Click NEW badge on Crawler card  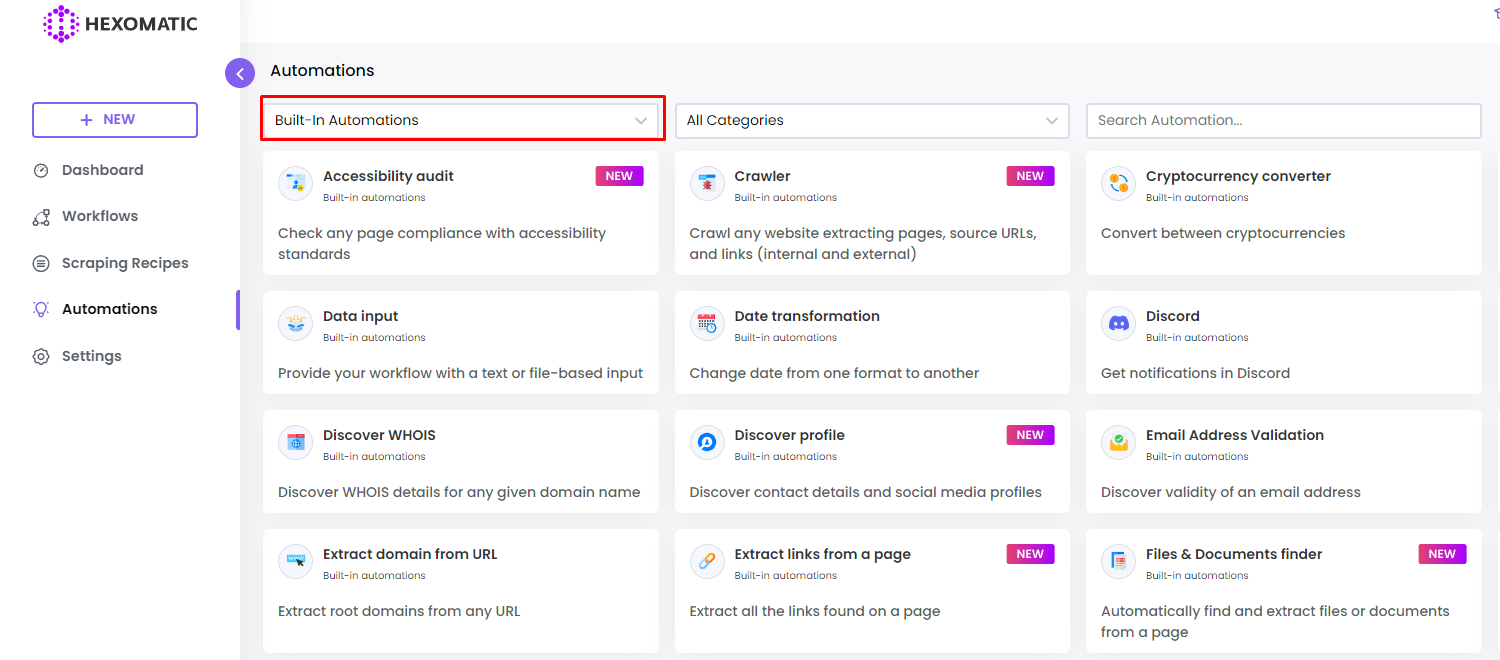1030,176
